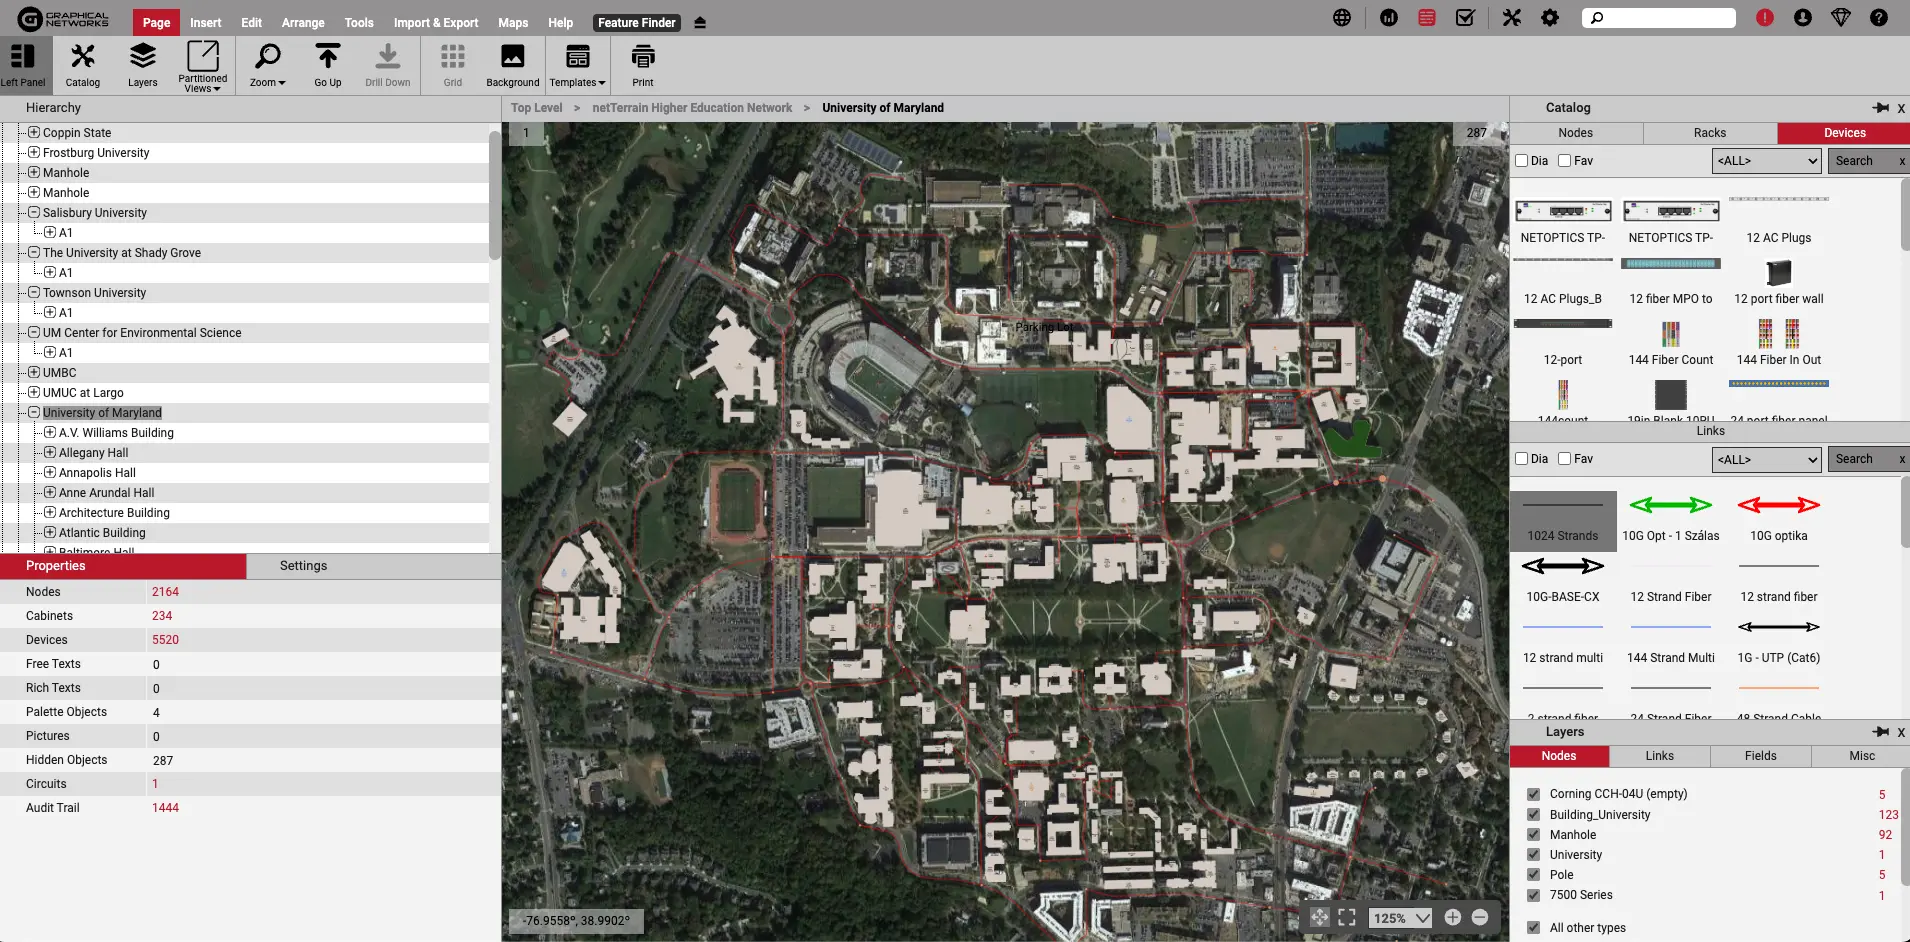Toggle the Left Panel button
1910x942 pixels.
tap(23, 66)
